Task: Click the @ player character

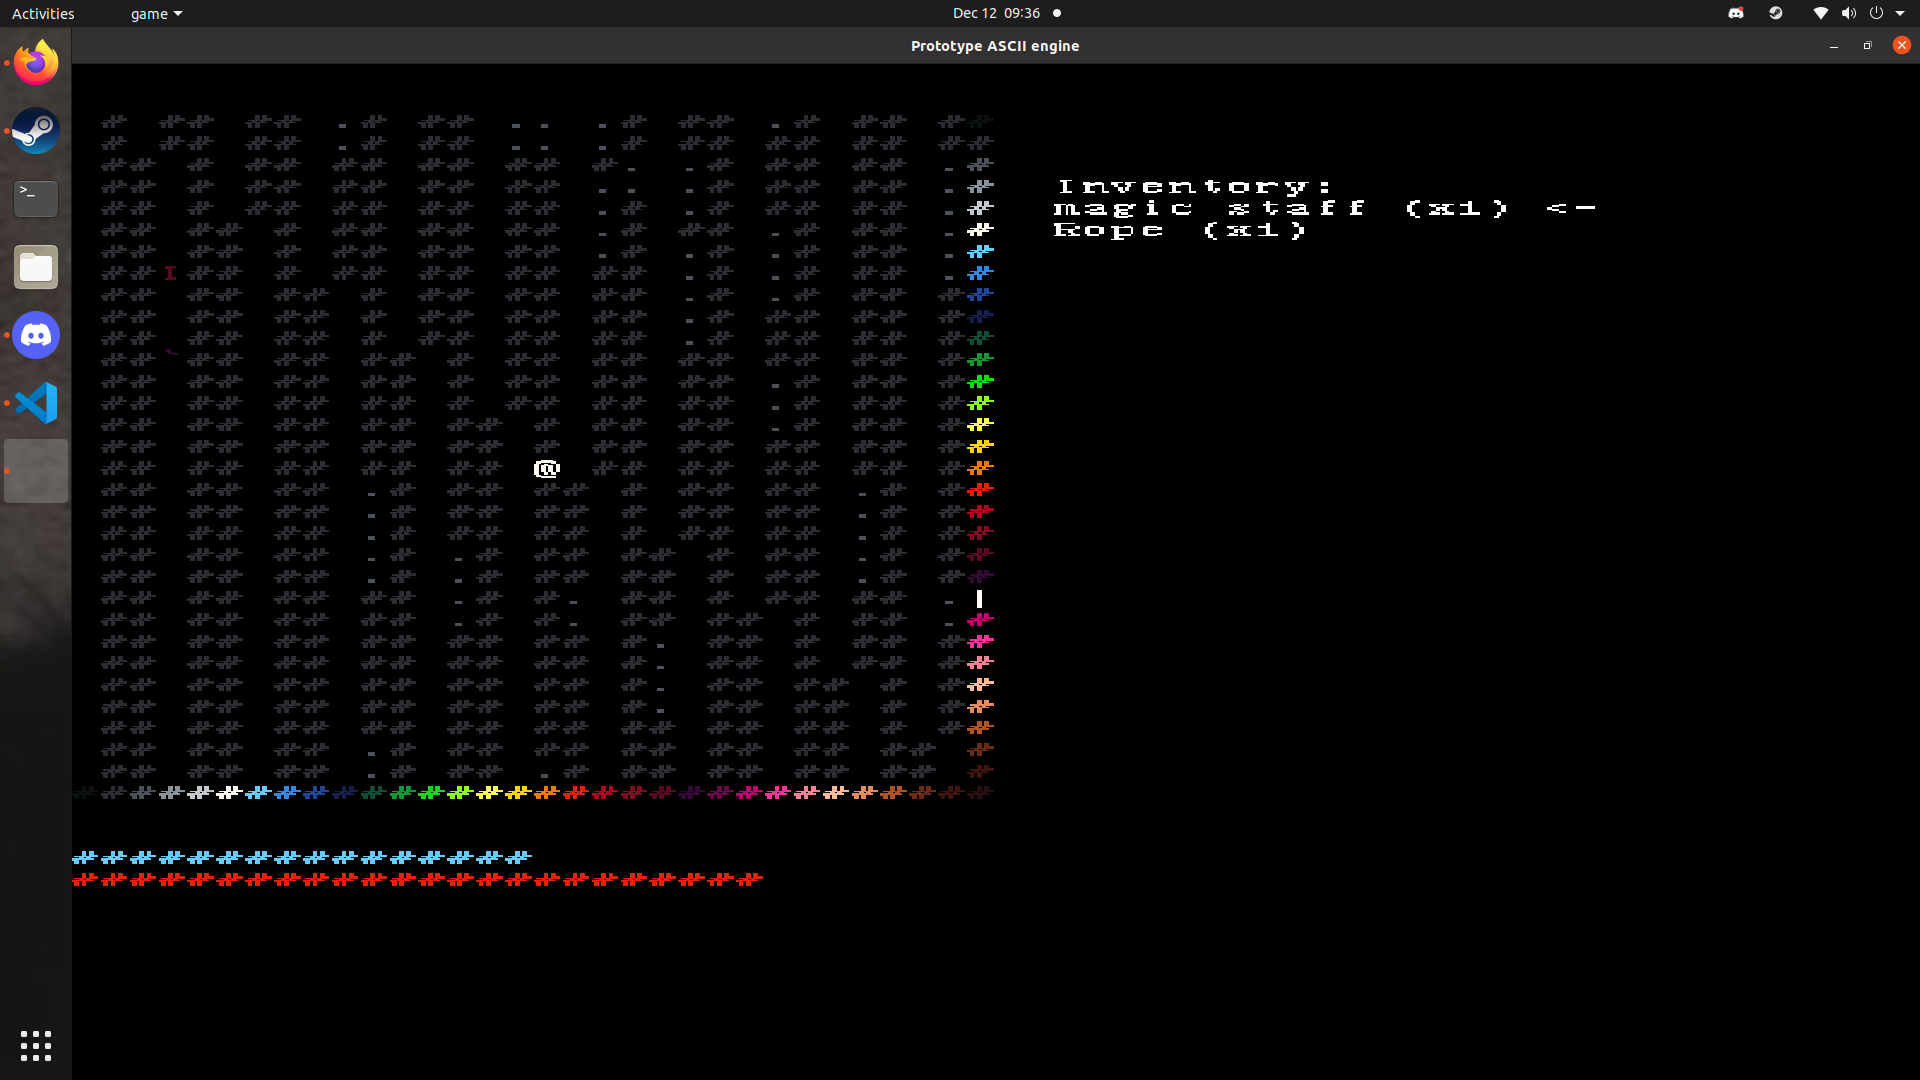Action: 547,468
